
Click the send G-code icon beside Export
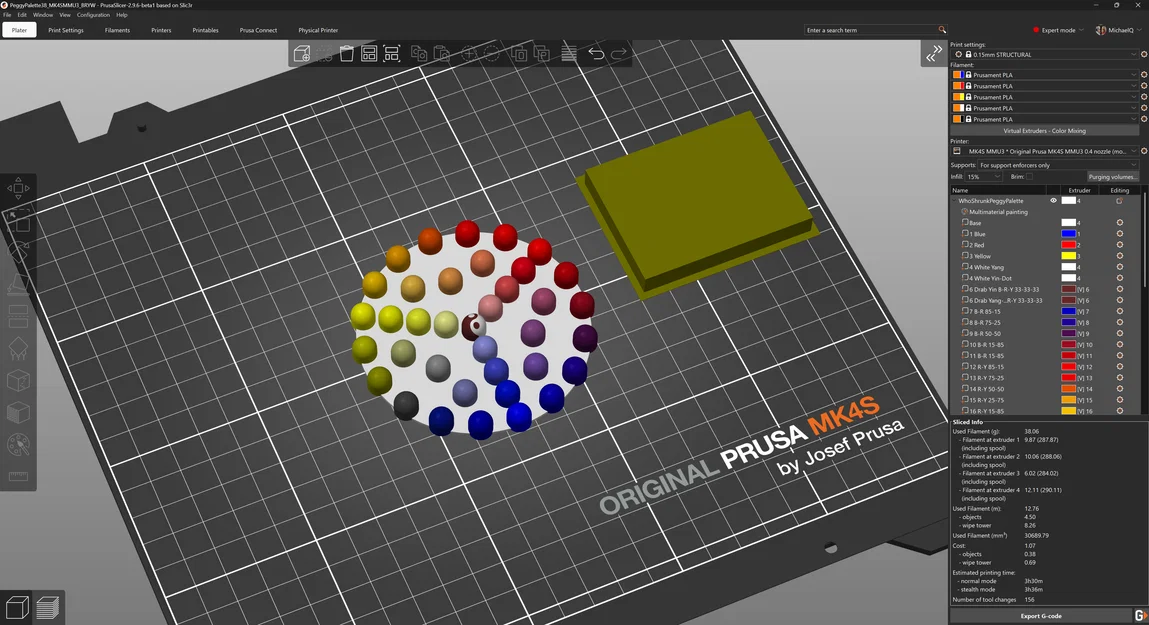1140,615
